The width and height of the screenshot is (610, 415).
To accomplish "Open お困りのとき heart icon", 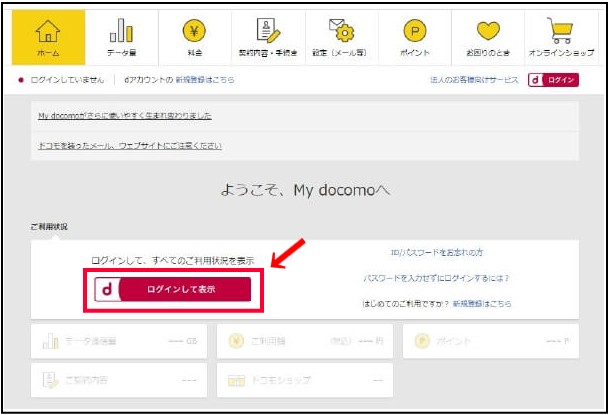I will pyautogui.click(x=488, y=31).
